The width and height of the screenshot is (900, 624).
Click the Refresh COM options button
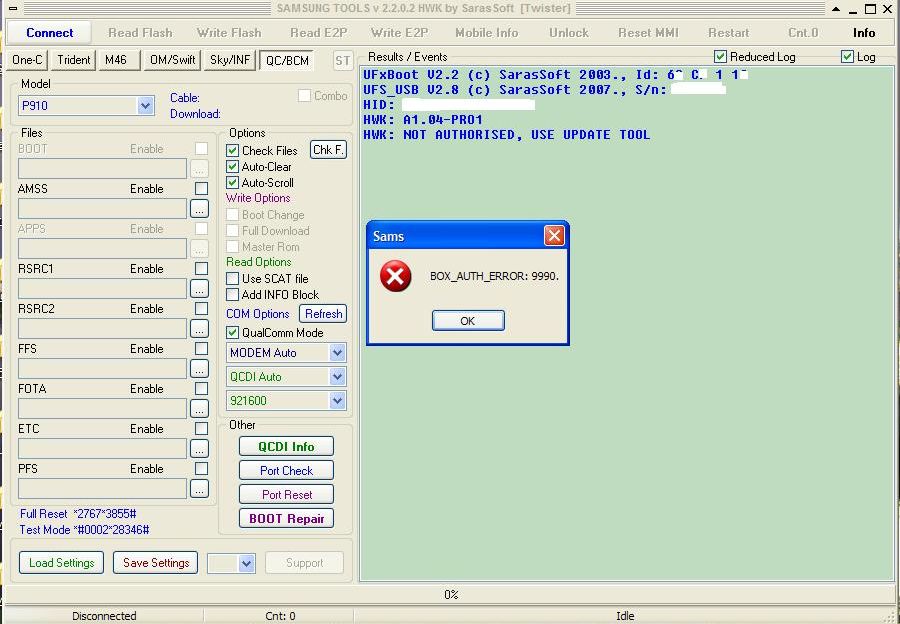(x=323, y=313)
